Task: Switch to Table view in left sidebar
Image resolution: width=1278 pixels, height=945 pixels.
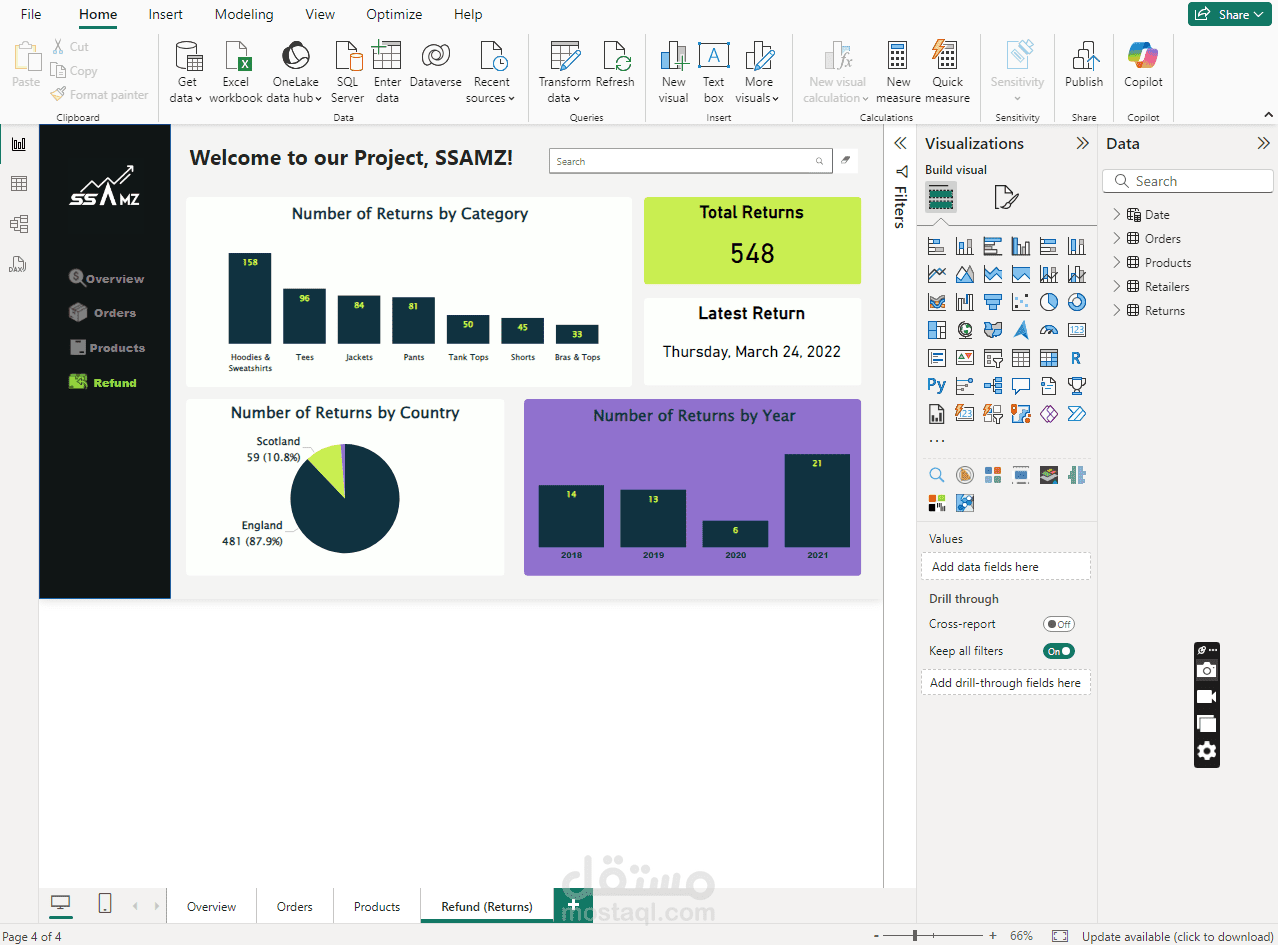Action: click(x=18, y=184)
